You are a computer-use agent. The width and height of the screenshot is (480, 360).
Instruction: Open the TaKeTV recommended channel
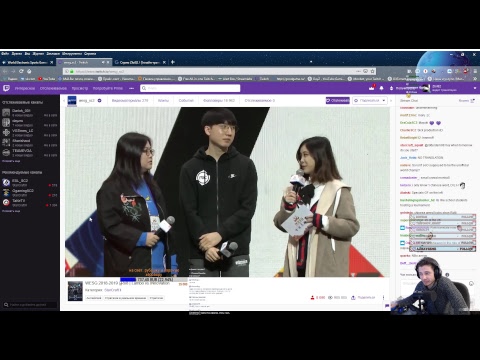pyautogui.click(x=29, y=202)
